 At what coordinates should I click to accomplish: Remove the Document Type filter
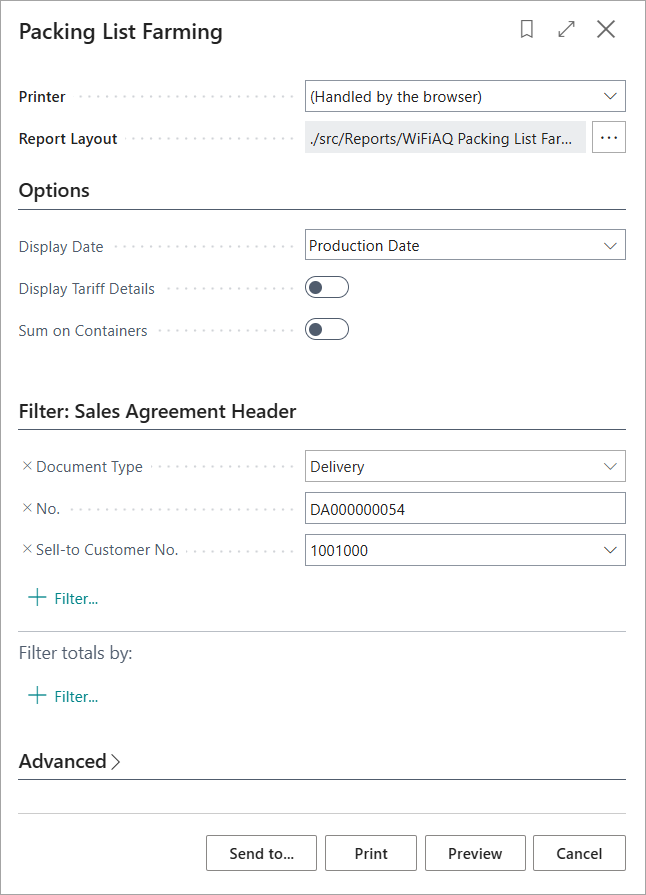pos(27,466)
